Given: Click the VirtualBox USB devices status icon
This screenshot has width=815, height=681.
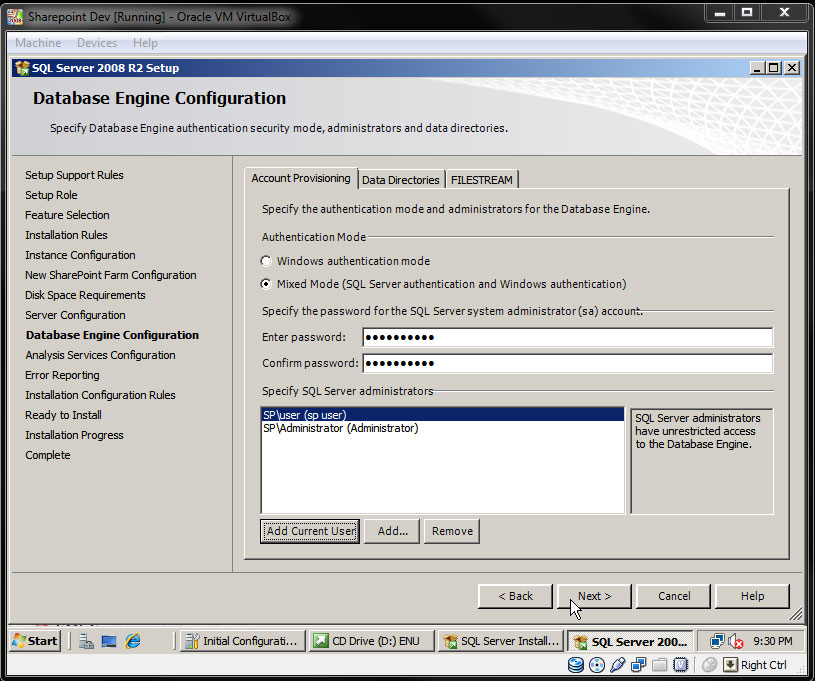Looking at the screenshot, I should [x=617, y=665].
